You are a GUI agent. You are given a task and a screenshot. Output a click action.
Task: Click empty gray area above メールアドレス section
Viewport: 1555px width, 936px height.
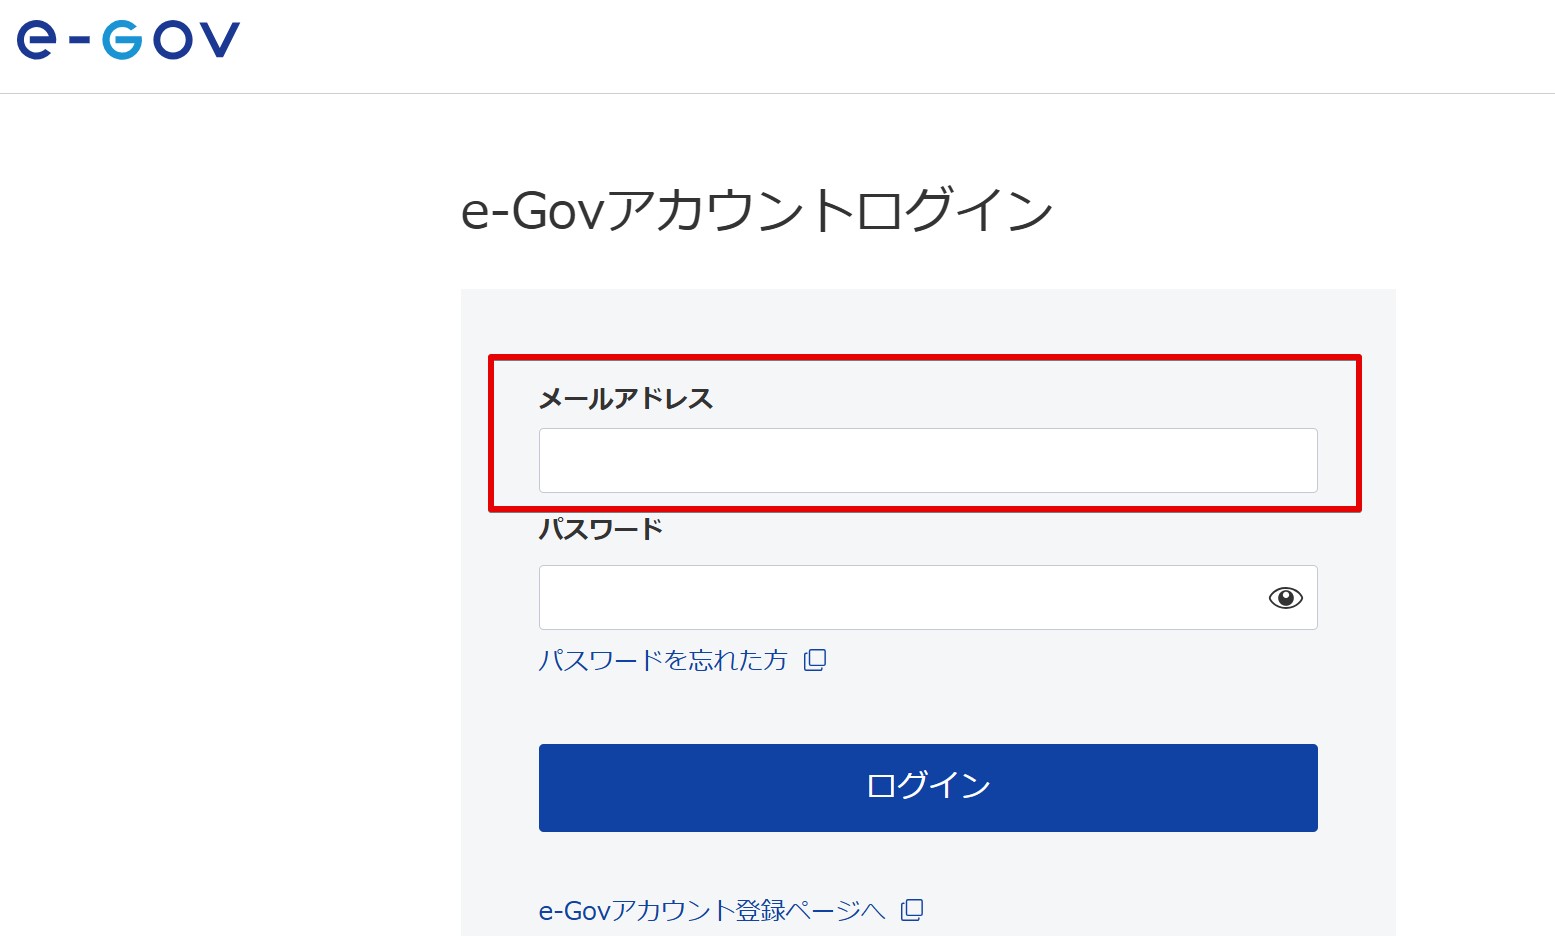coord(928,320)
